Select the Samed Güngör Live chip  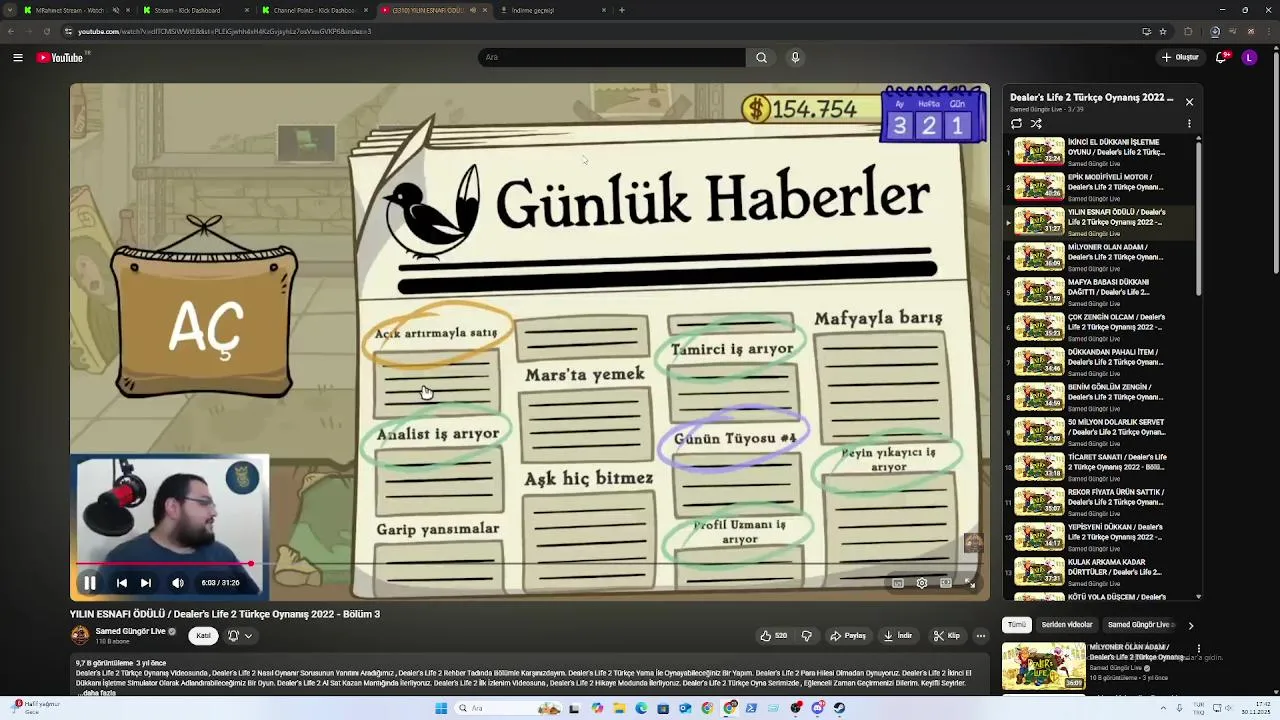1140,625
